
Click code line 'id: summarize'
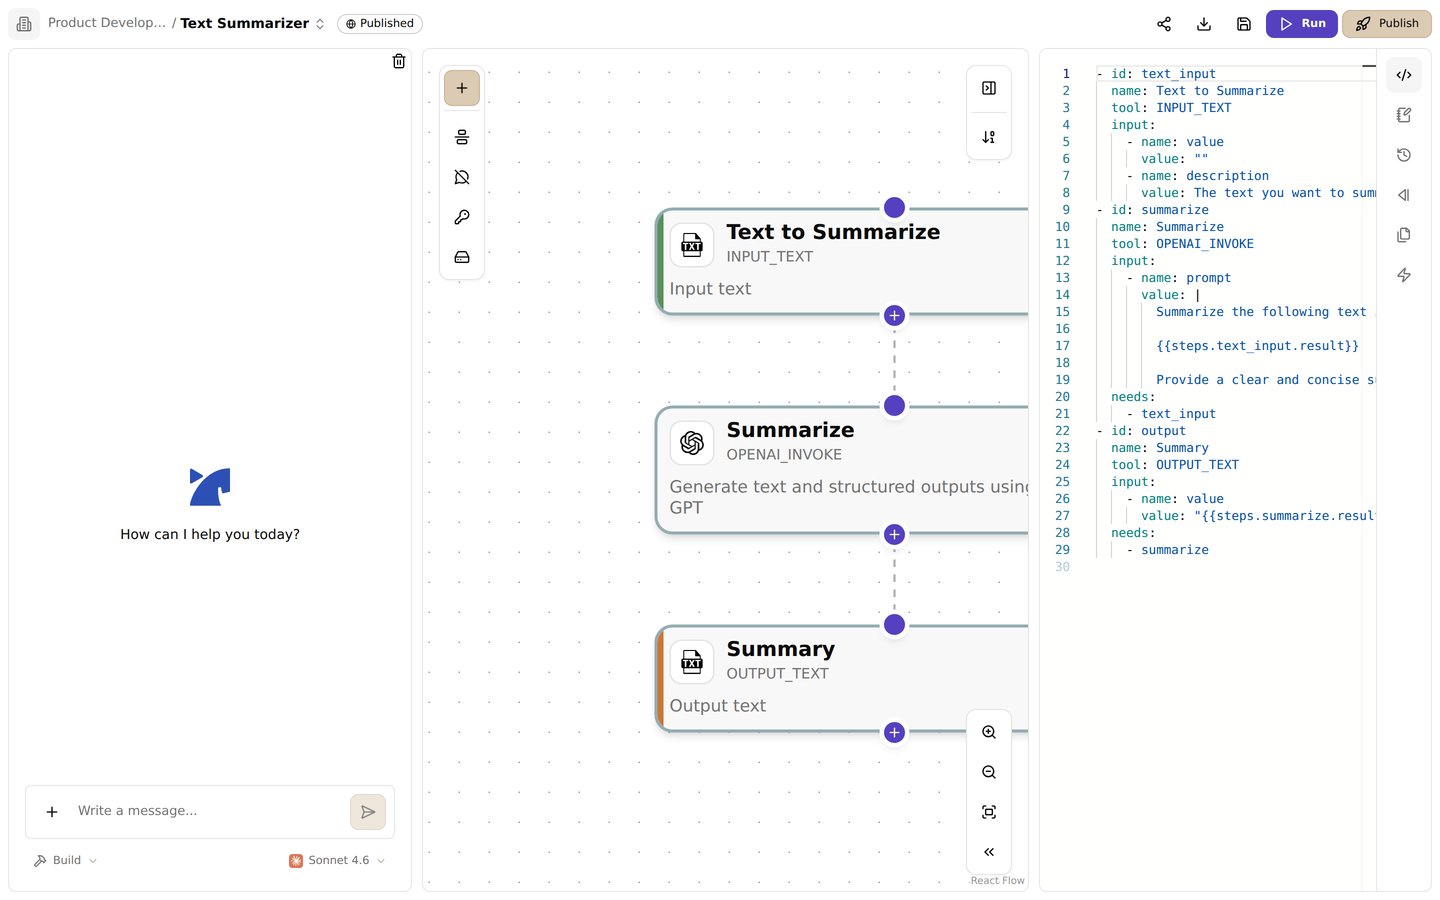coord(1160,210)
